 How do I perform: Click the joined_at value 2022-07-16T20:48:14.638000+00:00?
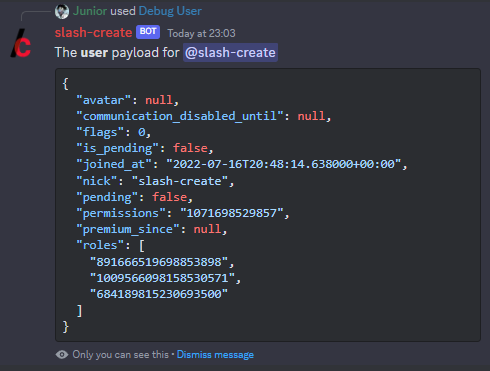284,164
